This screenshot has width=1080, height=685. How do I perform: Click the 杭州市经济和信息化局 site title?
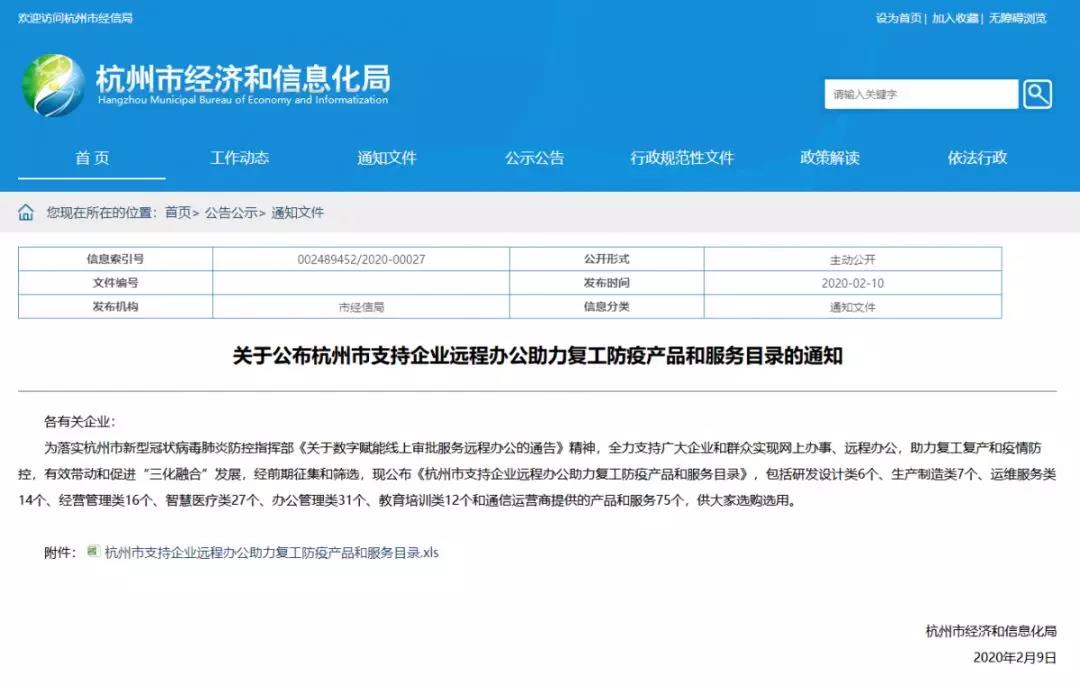coord(242,79)
